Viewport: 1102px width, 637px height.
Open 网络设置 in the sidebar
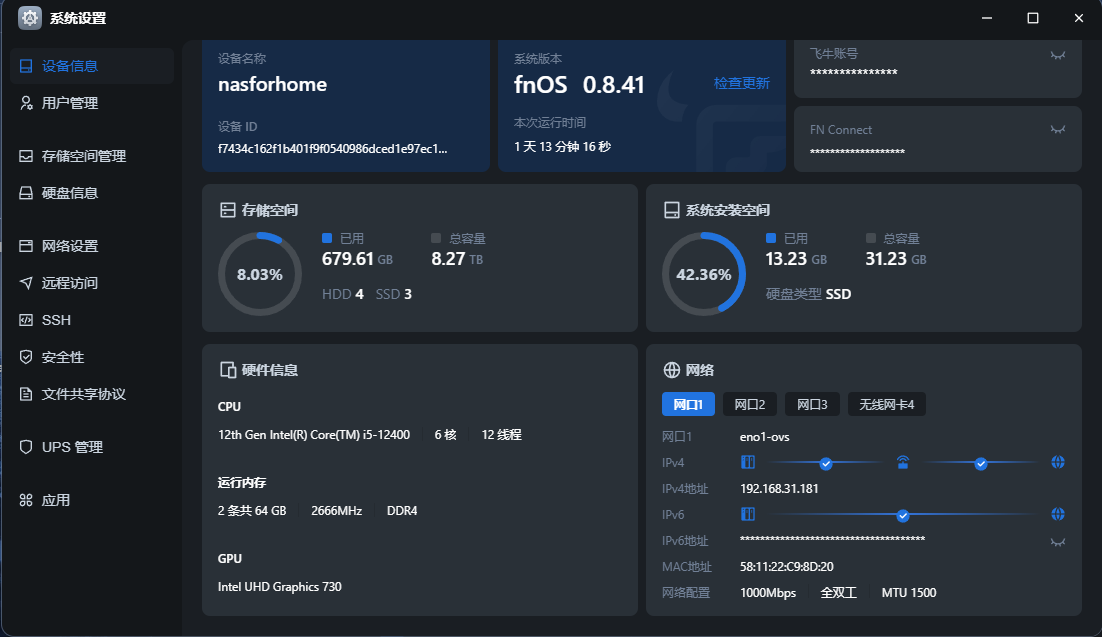coord(69,246)
